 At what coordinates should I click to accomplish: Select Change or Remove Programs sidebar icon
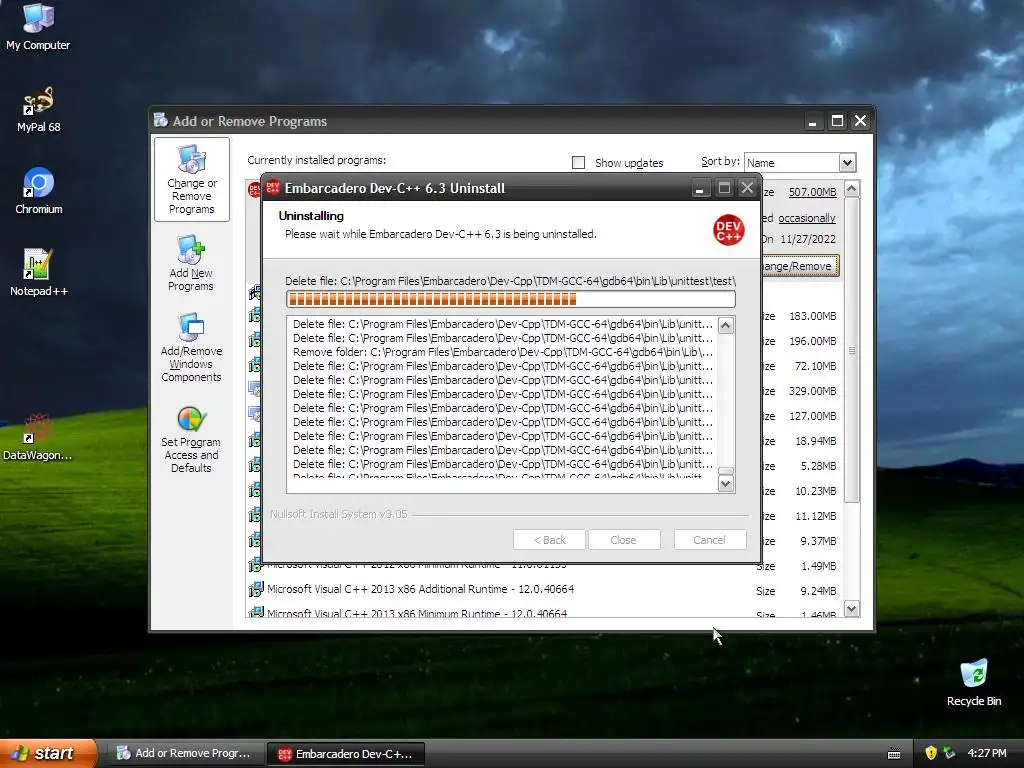[x=191, y=180]
